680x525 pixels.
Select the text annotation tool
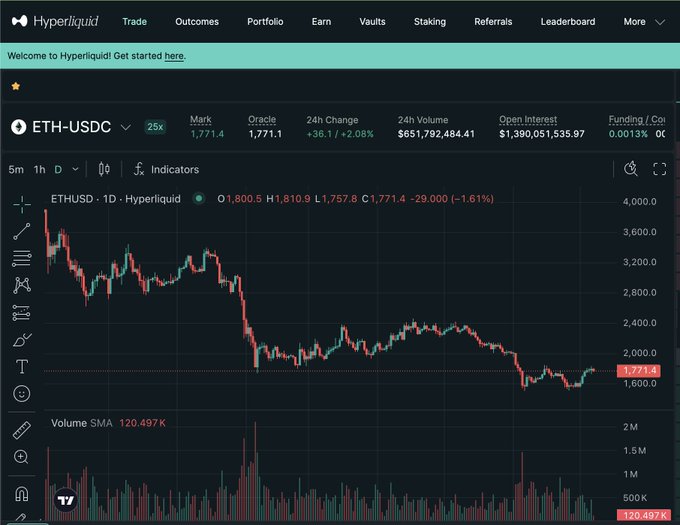[22, 367]
